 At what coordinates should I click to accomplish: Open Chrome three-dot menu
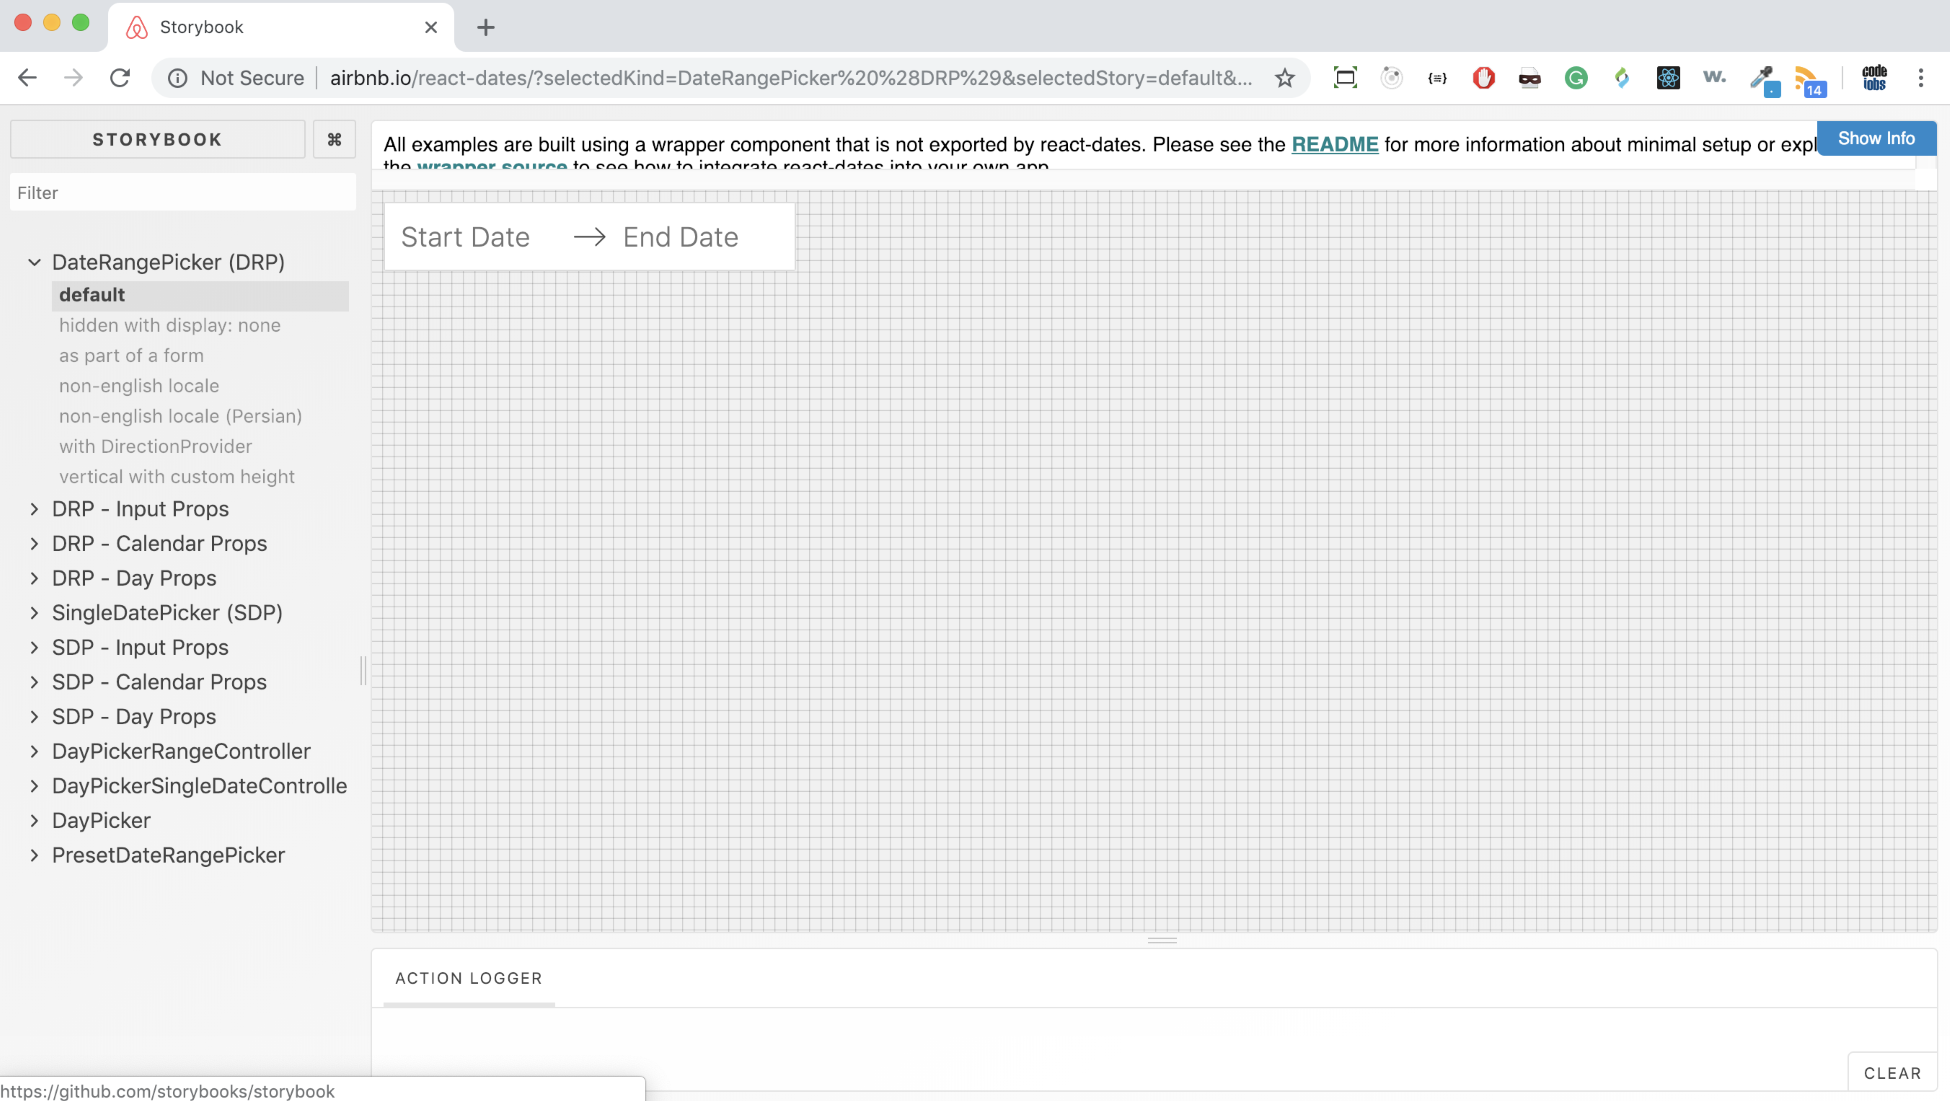pyautogui.click(x=1921, y=78)
